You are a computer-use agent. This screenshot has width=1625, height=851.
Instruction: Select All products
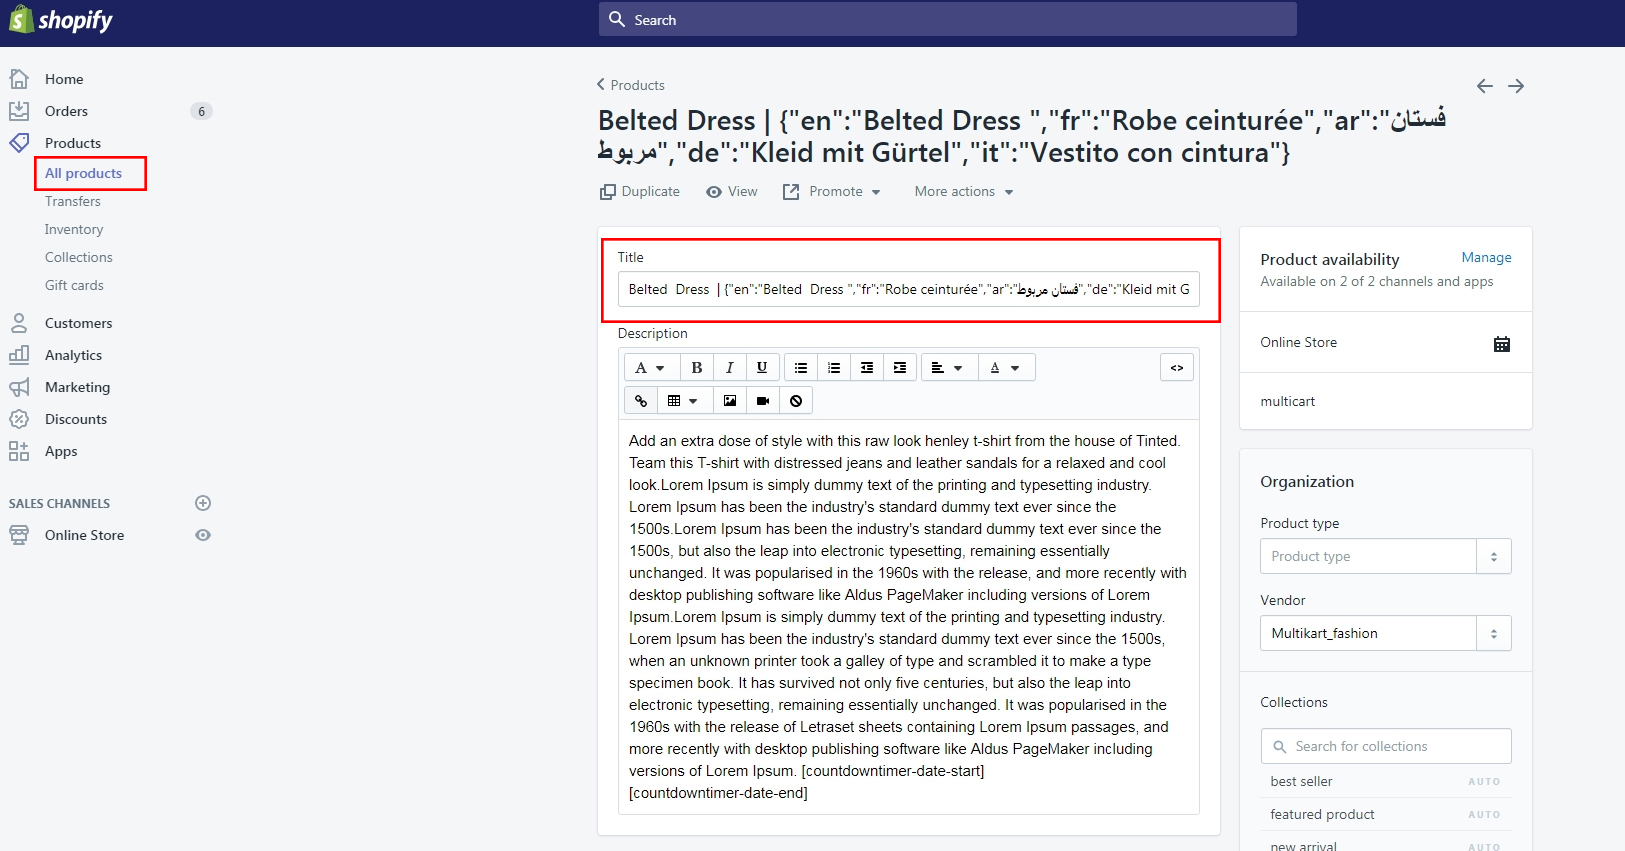tap(83, 173)
